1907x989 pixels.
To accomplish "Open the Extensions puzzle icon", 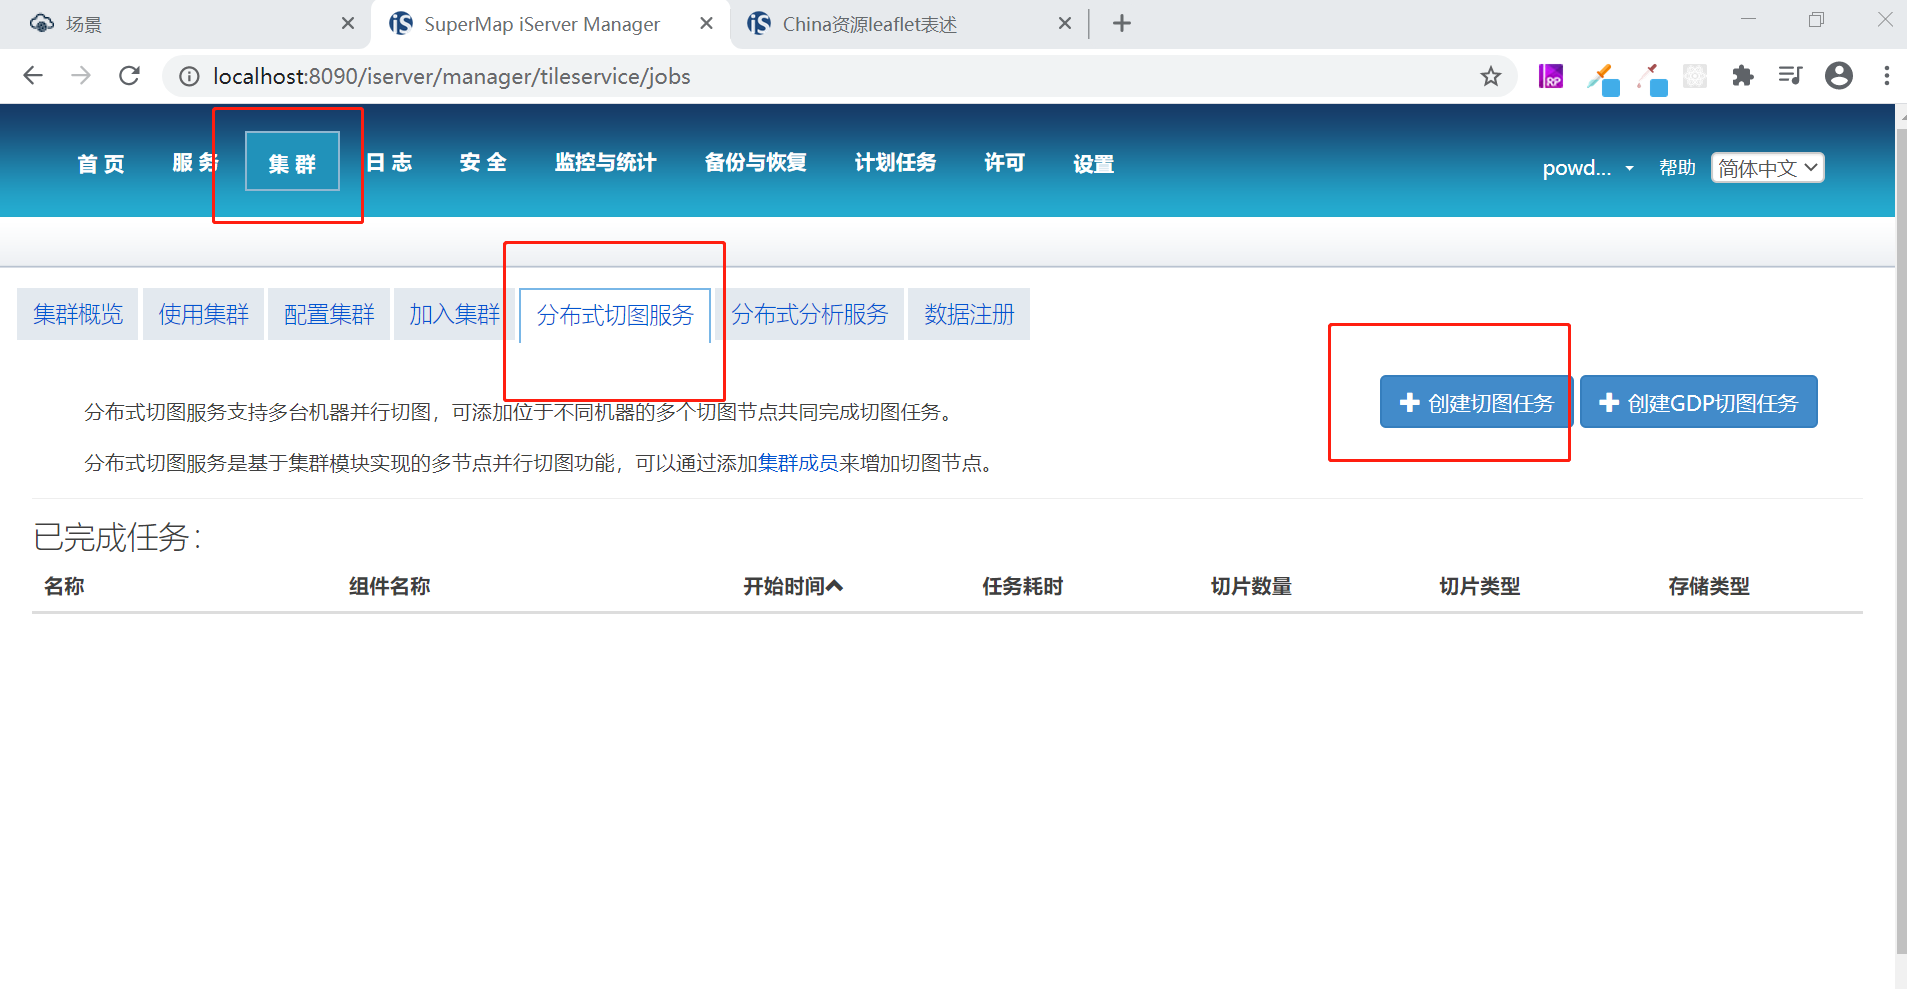I will click(x=1743, y=76).
